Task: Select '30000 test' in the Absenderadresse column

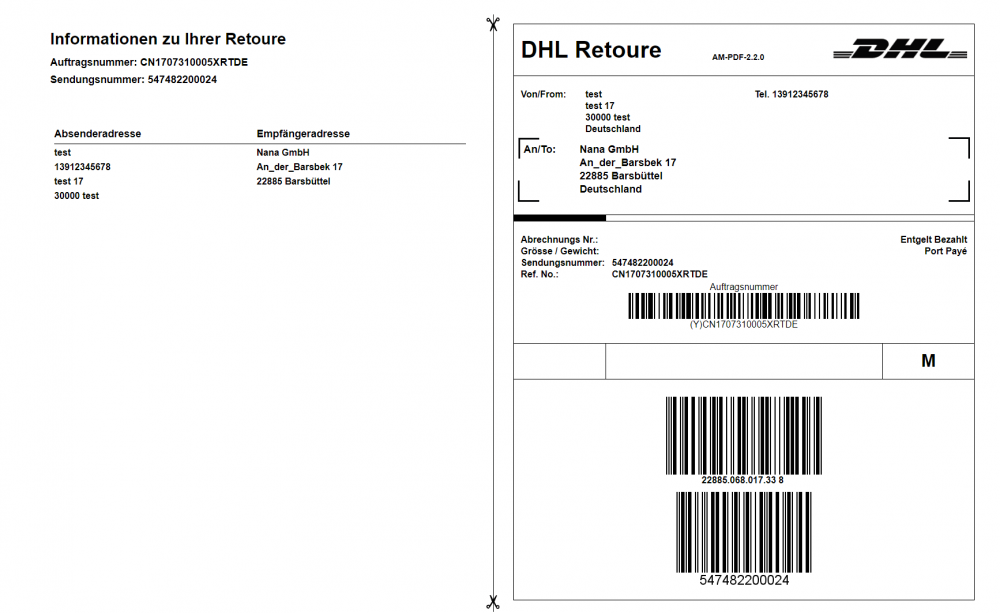Action: pos(77,196)
